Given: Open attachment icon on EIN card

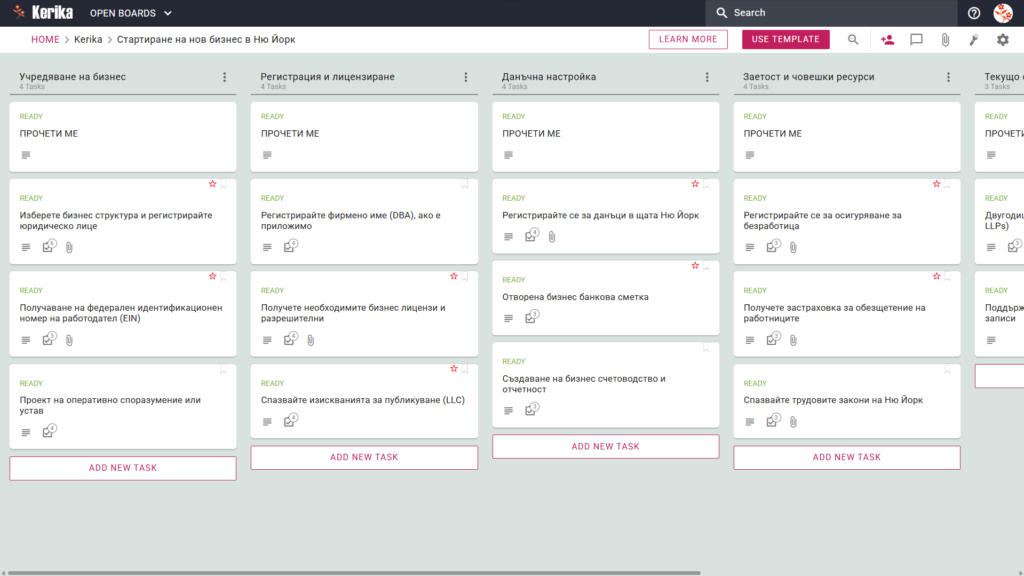Looking at the screenshot, I should click(x=69, y=340).
